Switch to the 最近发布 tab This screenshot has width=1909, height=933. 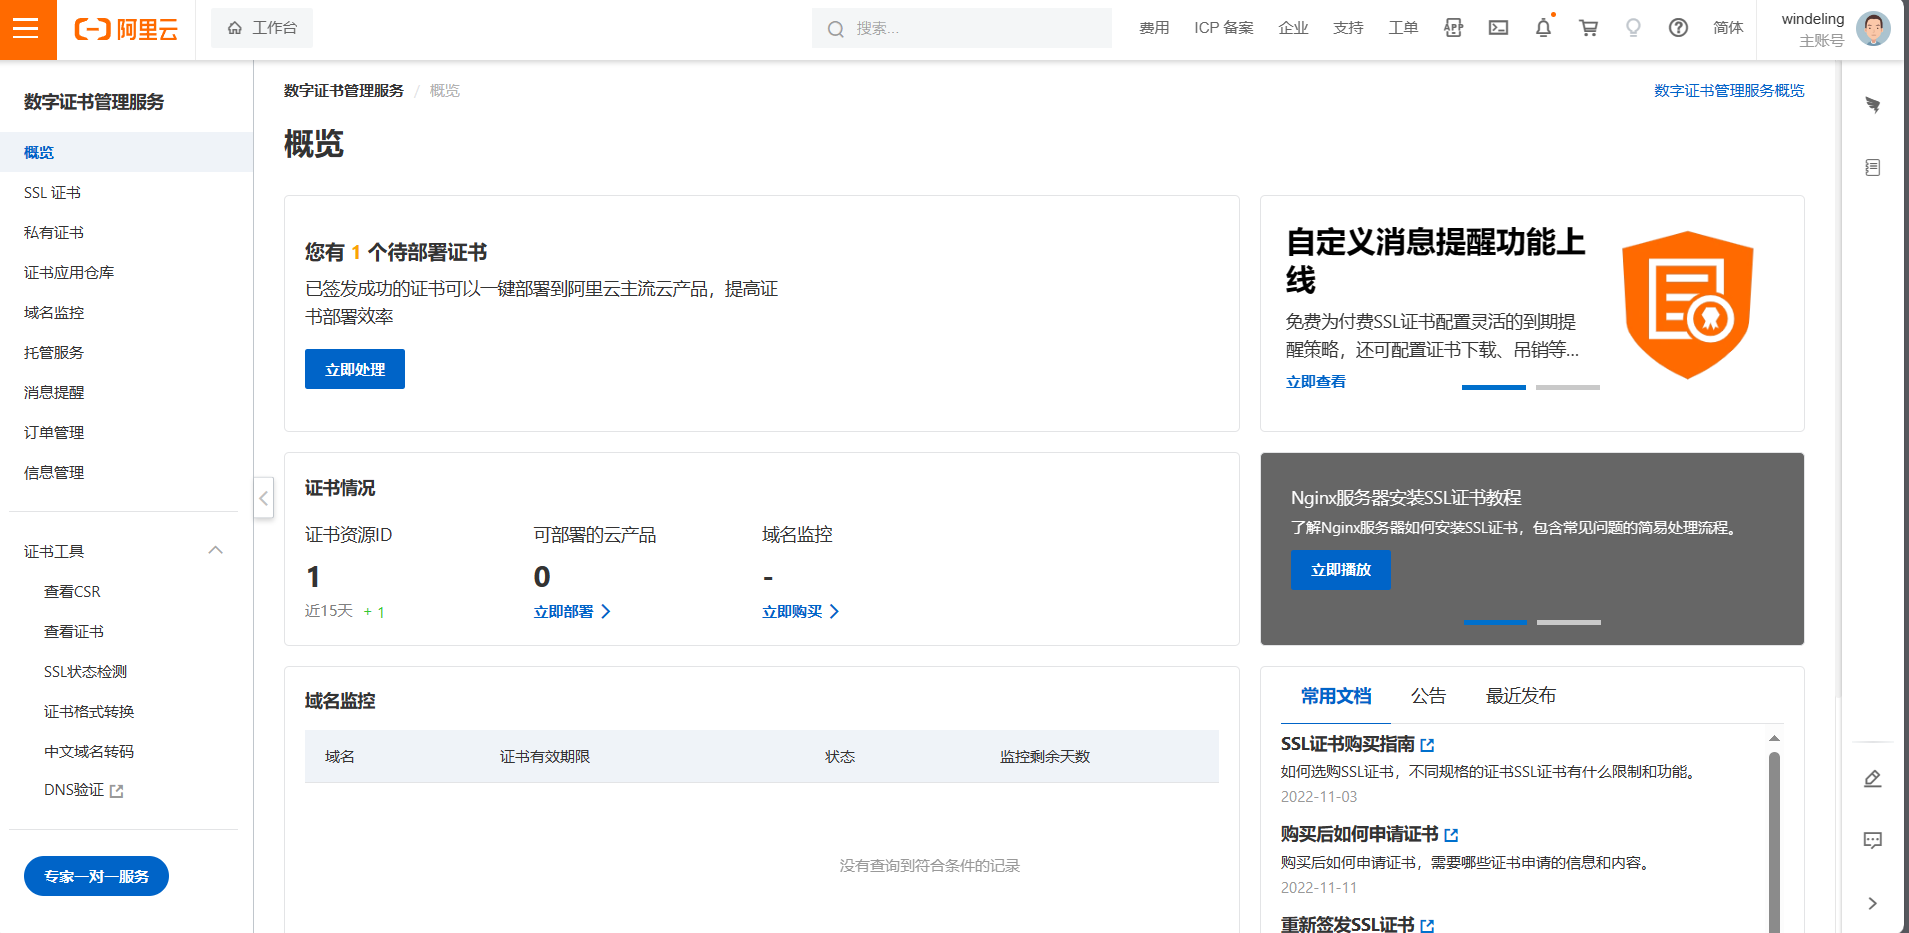(1520, 696)
